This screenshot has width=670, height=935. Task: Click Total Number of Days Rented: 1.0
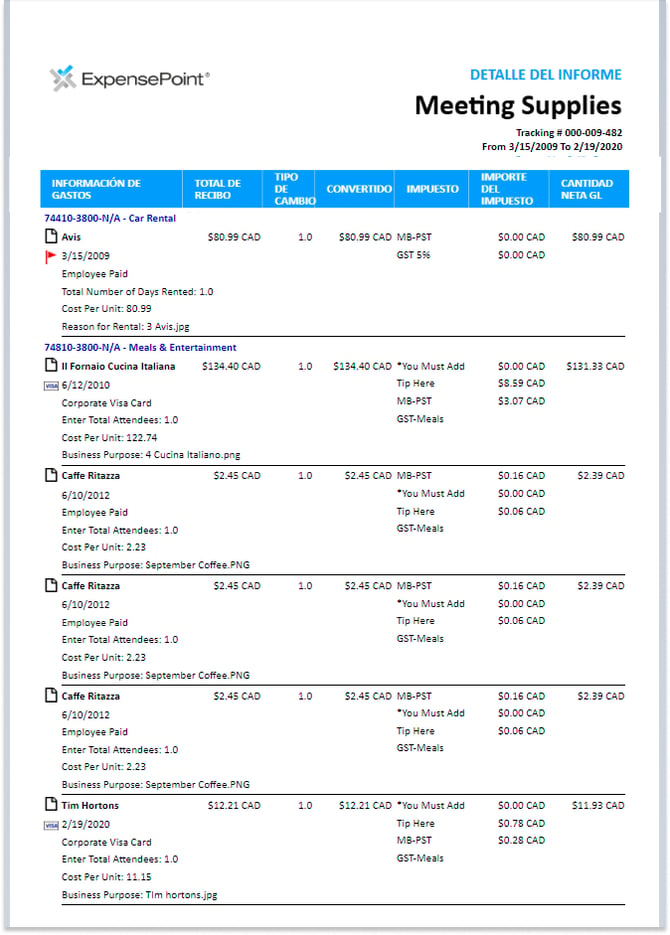click(x=137, y=292)
